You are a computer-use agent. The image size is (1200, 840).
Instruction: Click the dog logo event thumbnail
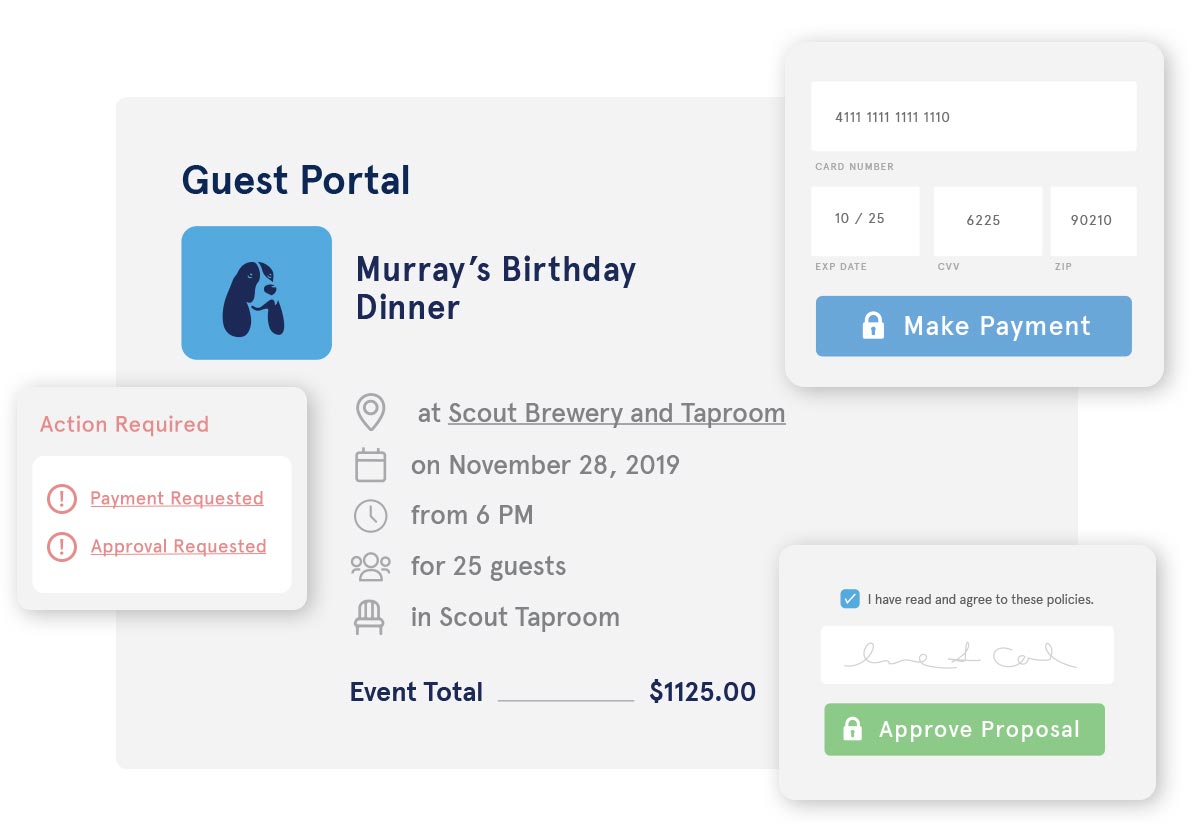[x=256, y=293]
